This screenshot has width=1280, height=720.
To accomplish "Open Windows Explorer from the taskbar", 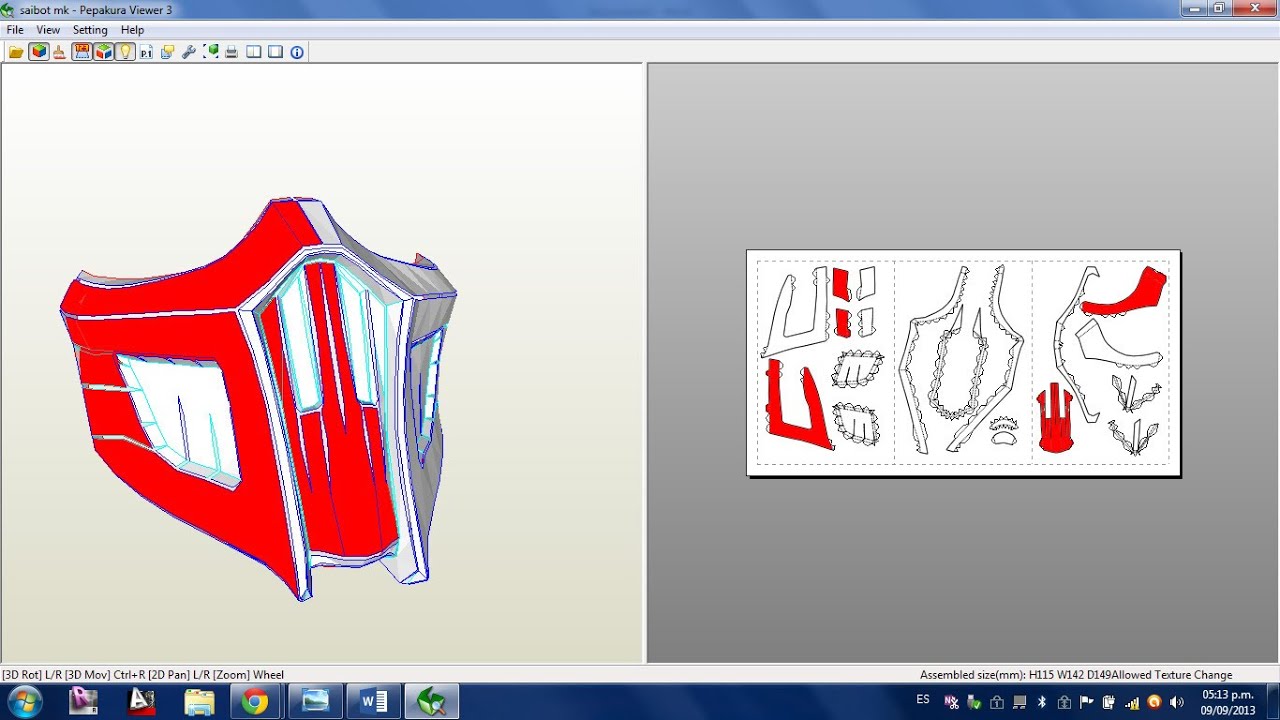I will (200, 702).
